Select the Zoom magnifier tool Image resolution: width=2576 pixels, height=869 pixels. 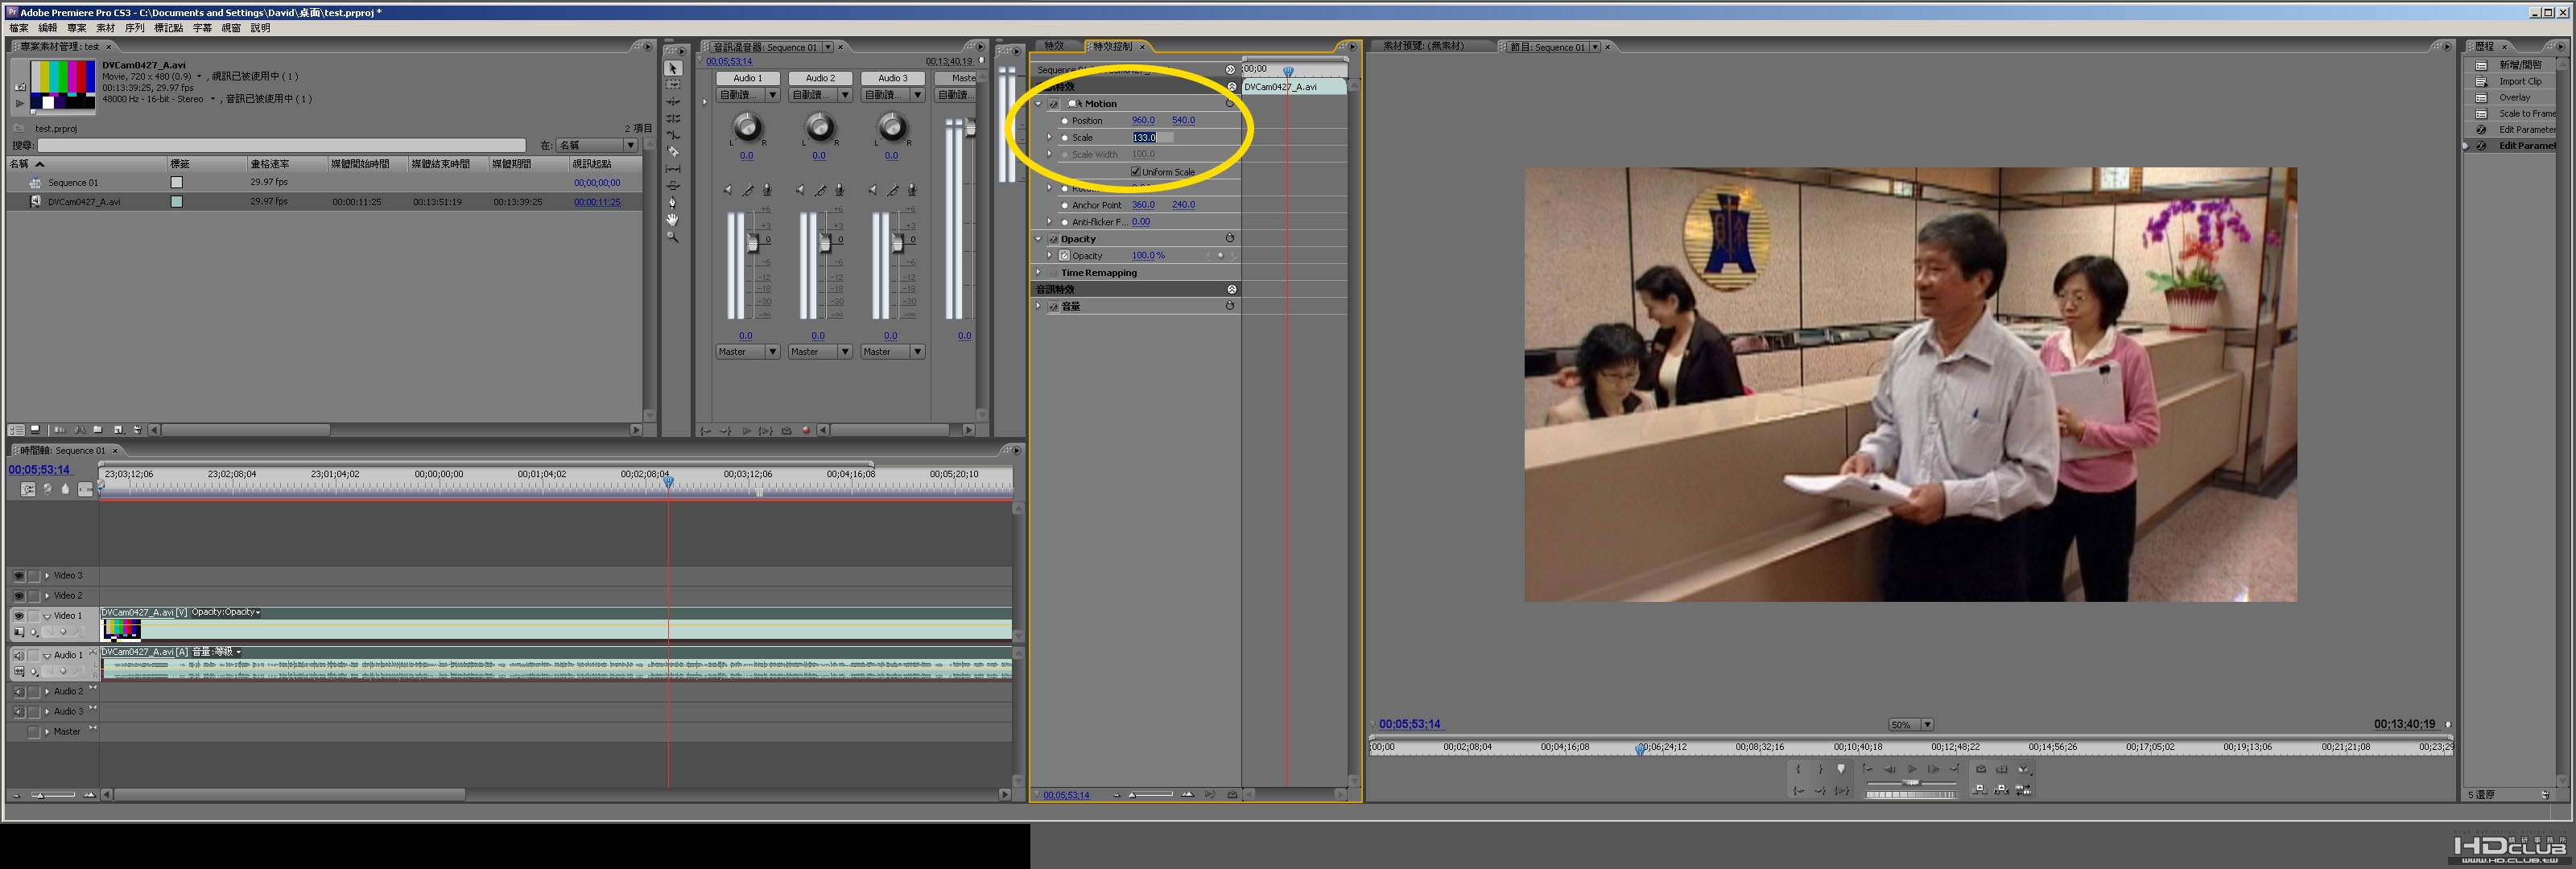pos(673,237)
